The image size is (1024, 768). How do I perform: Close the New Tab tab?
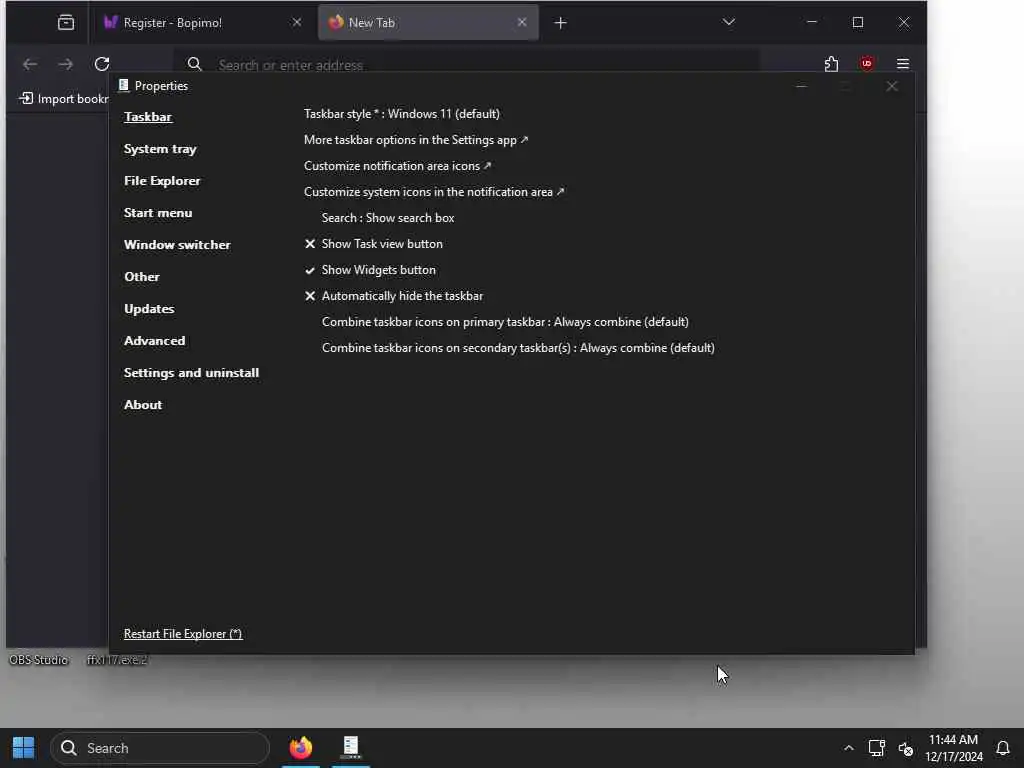(x=522, y=22)
